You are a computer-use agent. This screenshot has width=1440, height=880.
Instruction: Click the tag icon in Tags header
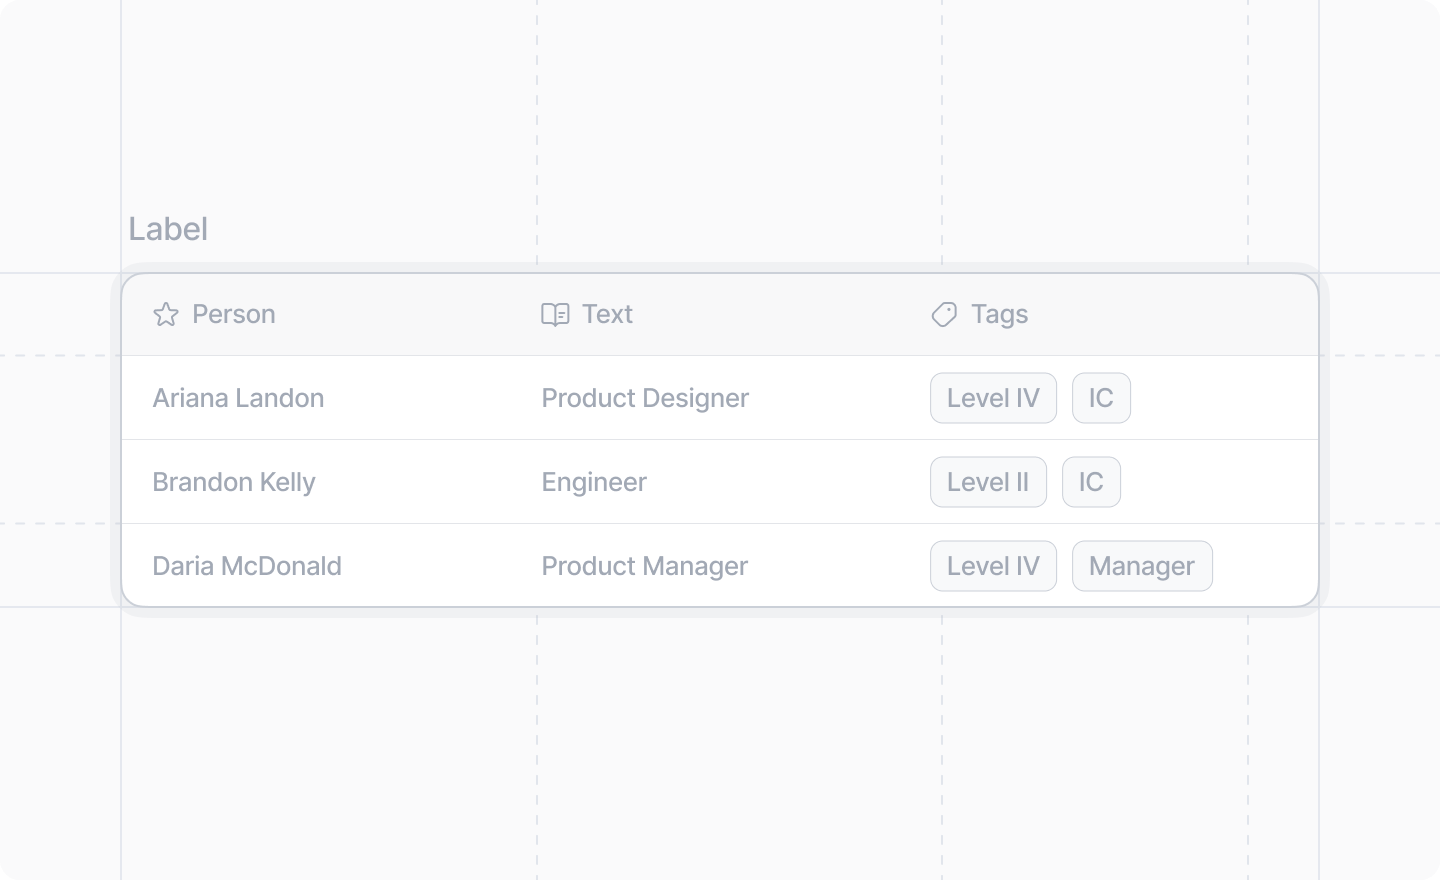(944, 315)
